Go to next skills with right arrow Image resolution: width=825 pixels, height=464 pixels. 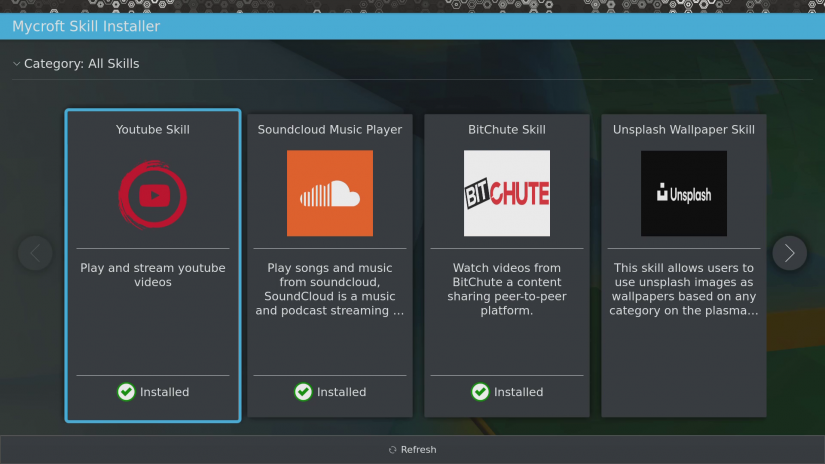pos(789,253)
